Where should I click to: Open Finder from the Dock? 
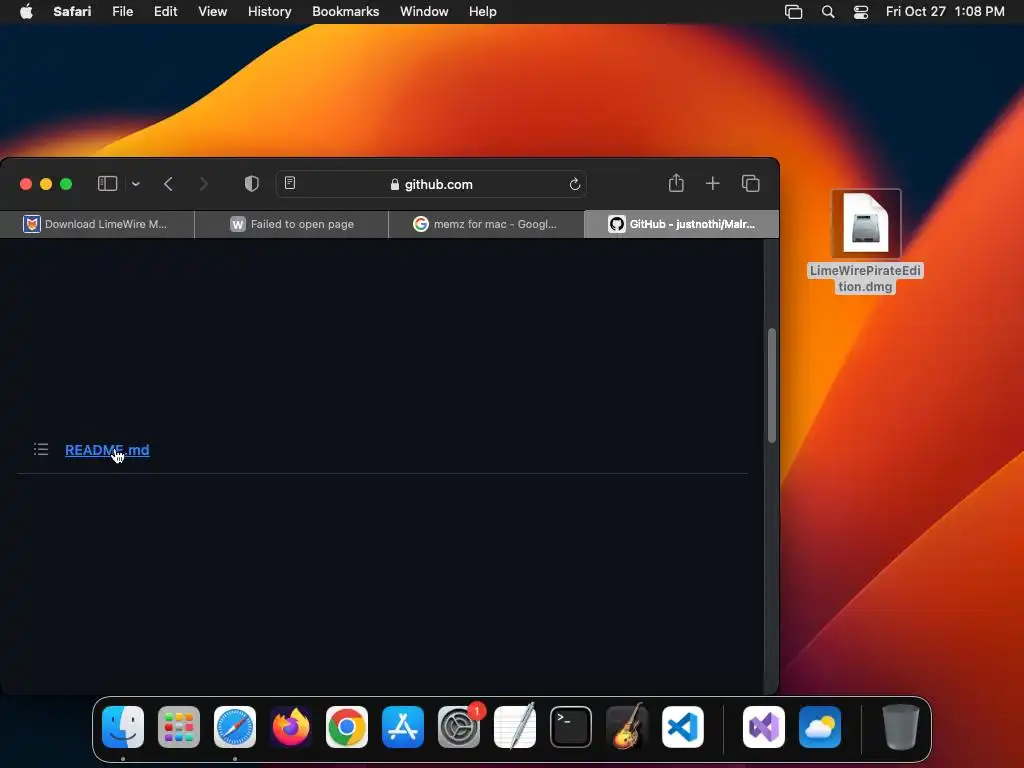[123, 727]
